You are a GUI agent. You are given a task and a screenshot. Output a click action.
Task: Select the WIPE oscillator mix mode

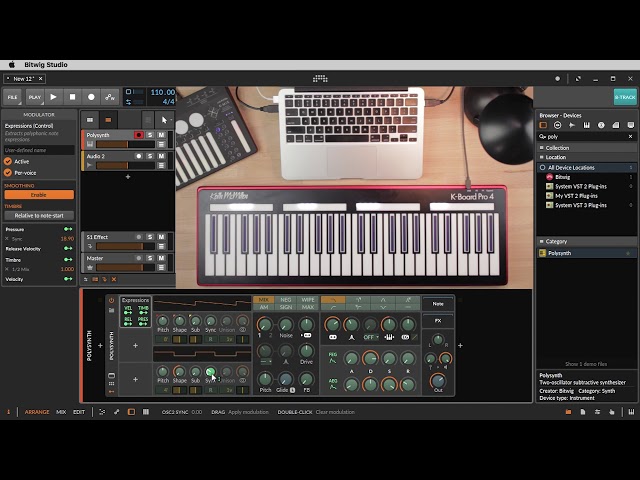308,300
